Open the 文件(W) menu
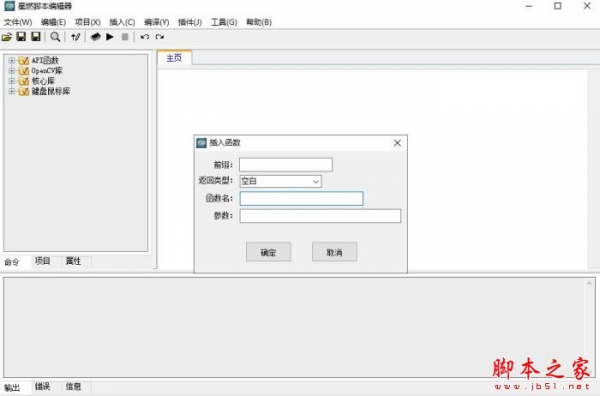 click(x=18, y=22)
